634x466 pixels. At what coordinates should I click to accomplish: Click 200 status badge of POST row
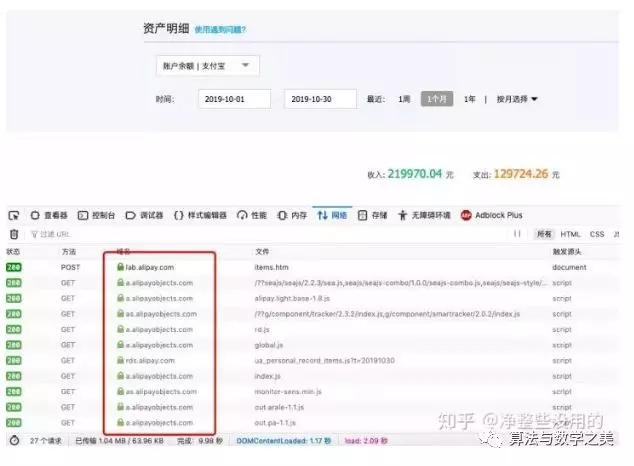[x=14, y=268]
